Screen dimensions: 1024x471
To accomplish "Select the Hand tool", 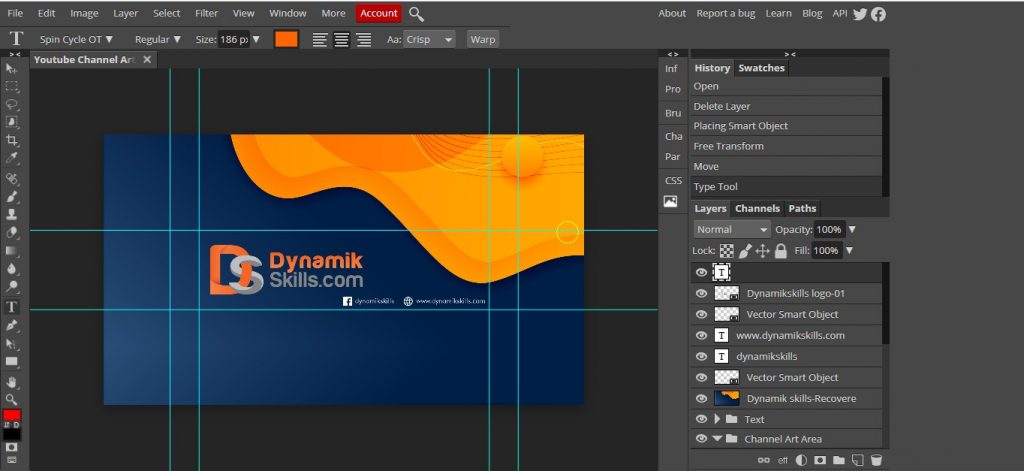I will [12, 382].
